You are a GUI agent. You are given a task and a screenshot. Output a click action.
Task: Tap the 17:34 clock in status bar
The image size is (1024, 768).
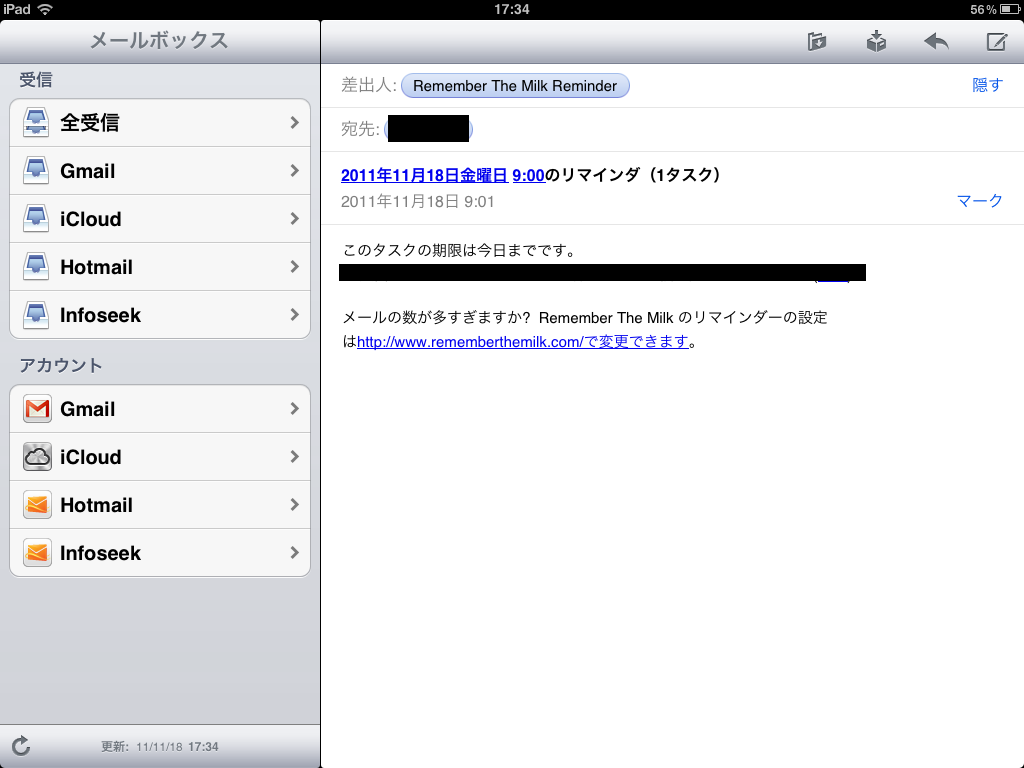coord(511,9)
